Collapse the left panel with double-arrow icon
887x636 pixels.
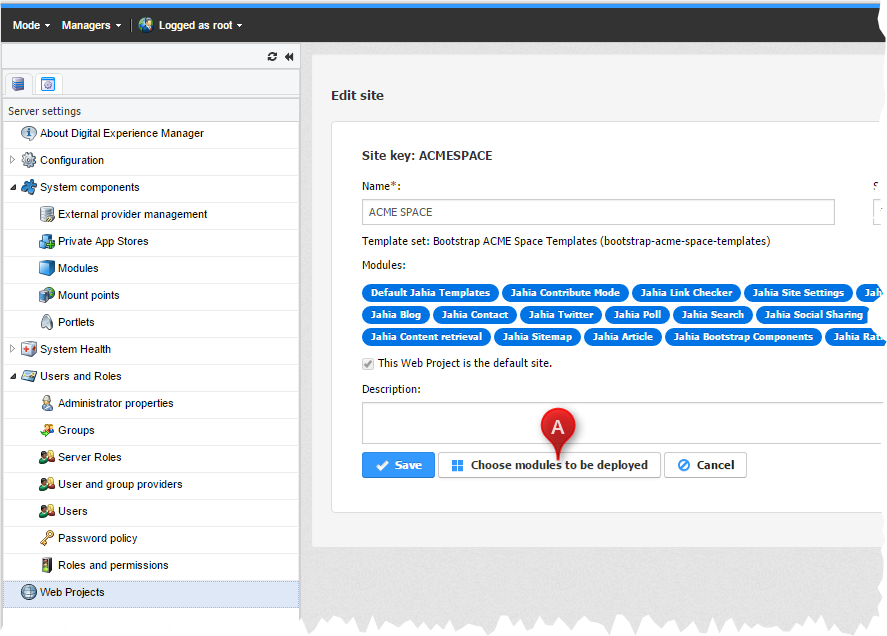(x=289, y=57)
